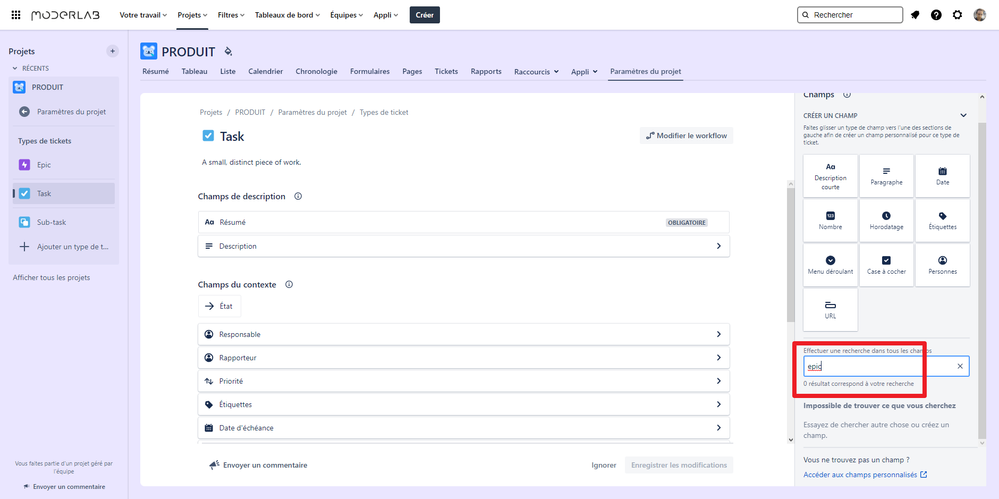Switch to the Calendrier tab
Image resolution: width=999 pixels, height=499 pixels.
point(266,71)
